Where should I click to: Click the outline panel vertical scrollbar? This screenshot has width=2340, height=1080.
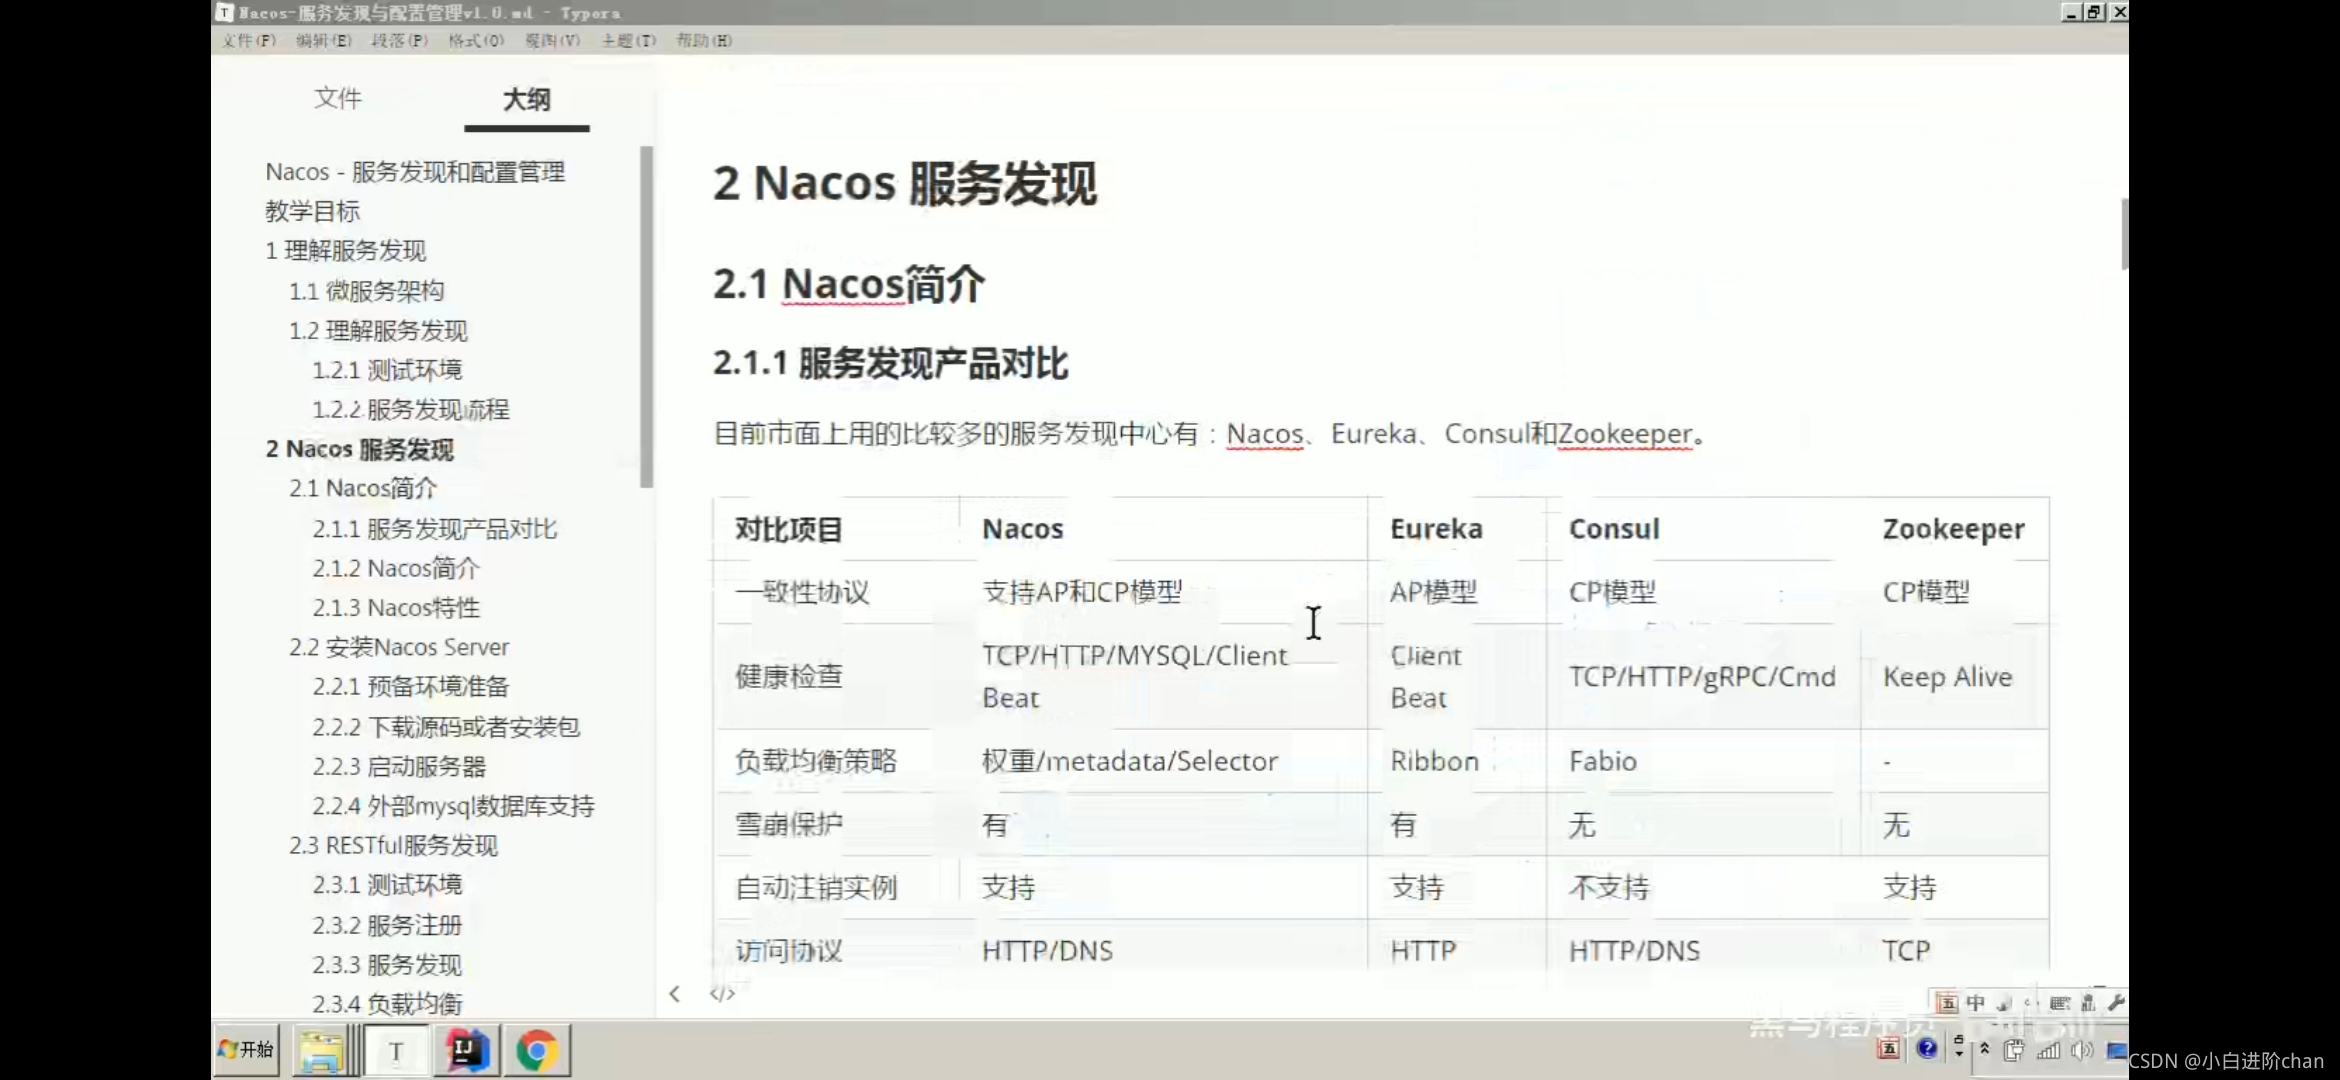click(646, 318)
